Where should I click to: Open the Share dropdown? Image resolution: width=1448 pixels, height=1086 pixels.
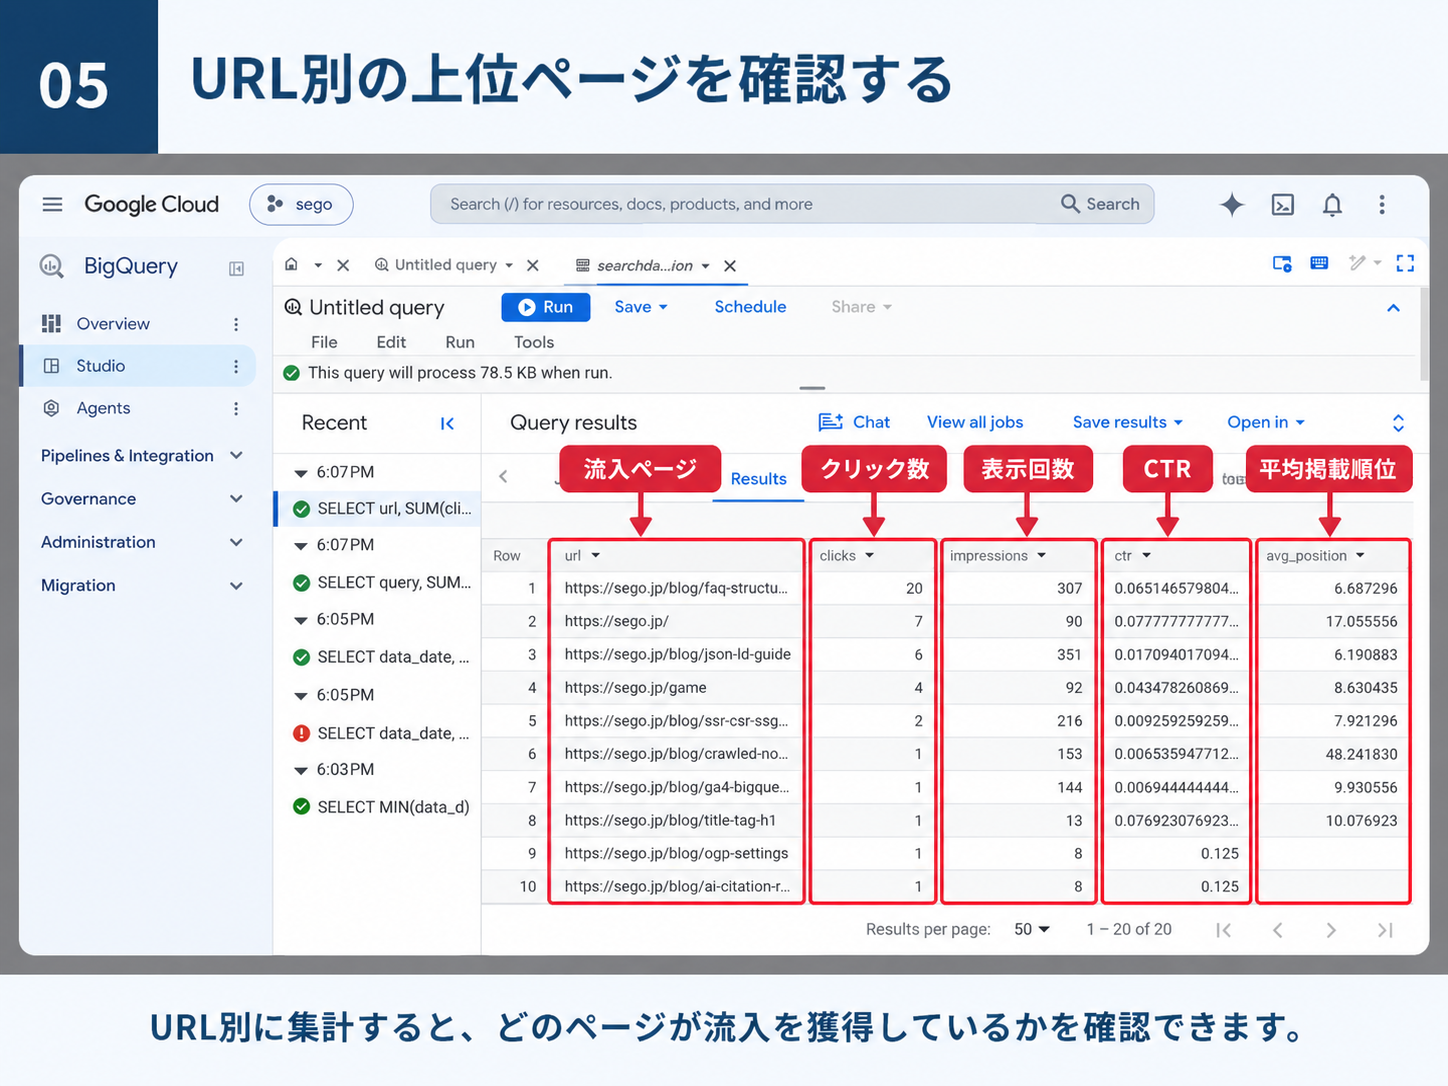click(861, 307)
